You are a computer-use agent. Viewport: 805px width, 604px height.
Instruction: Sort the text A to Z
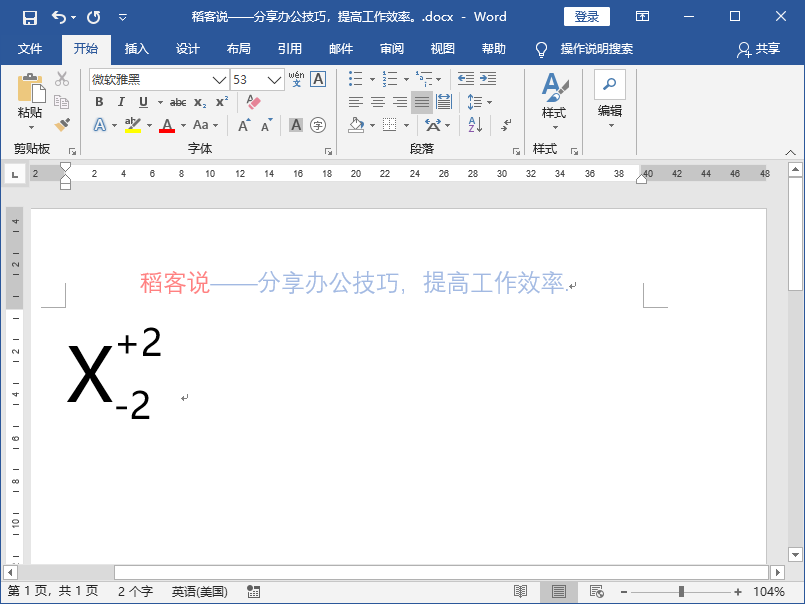pos(475,125)
